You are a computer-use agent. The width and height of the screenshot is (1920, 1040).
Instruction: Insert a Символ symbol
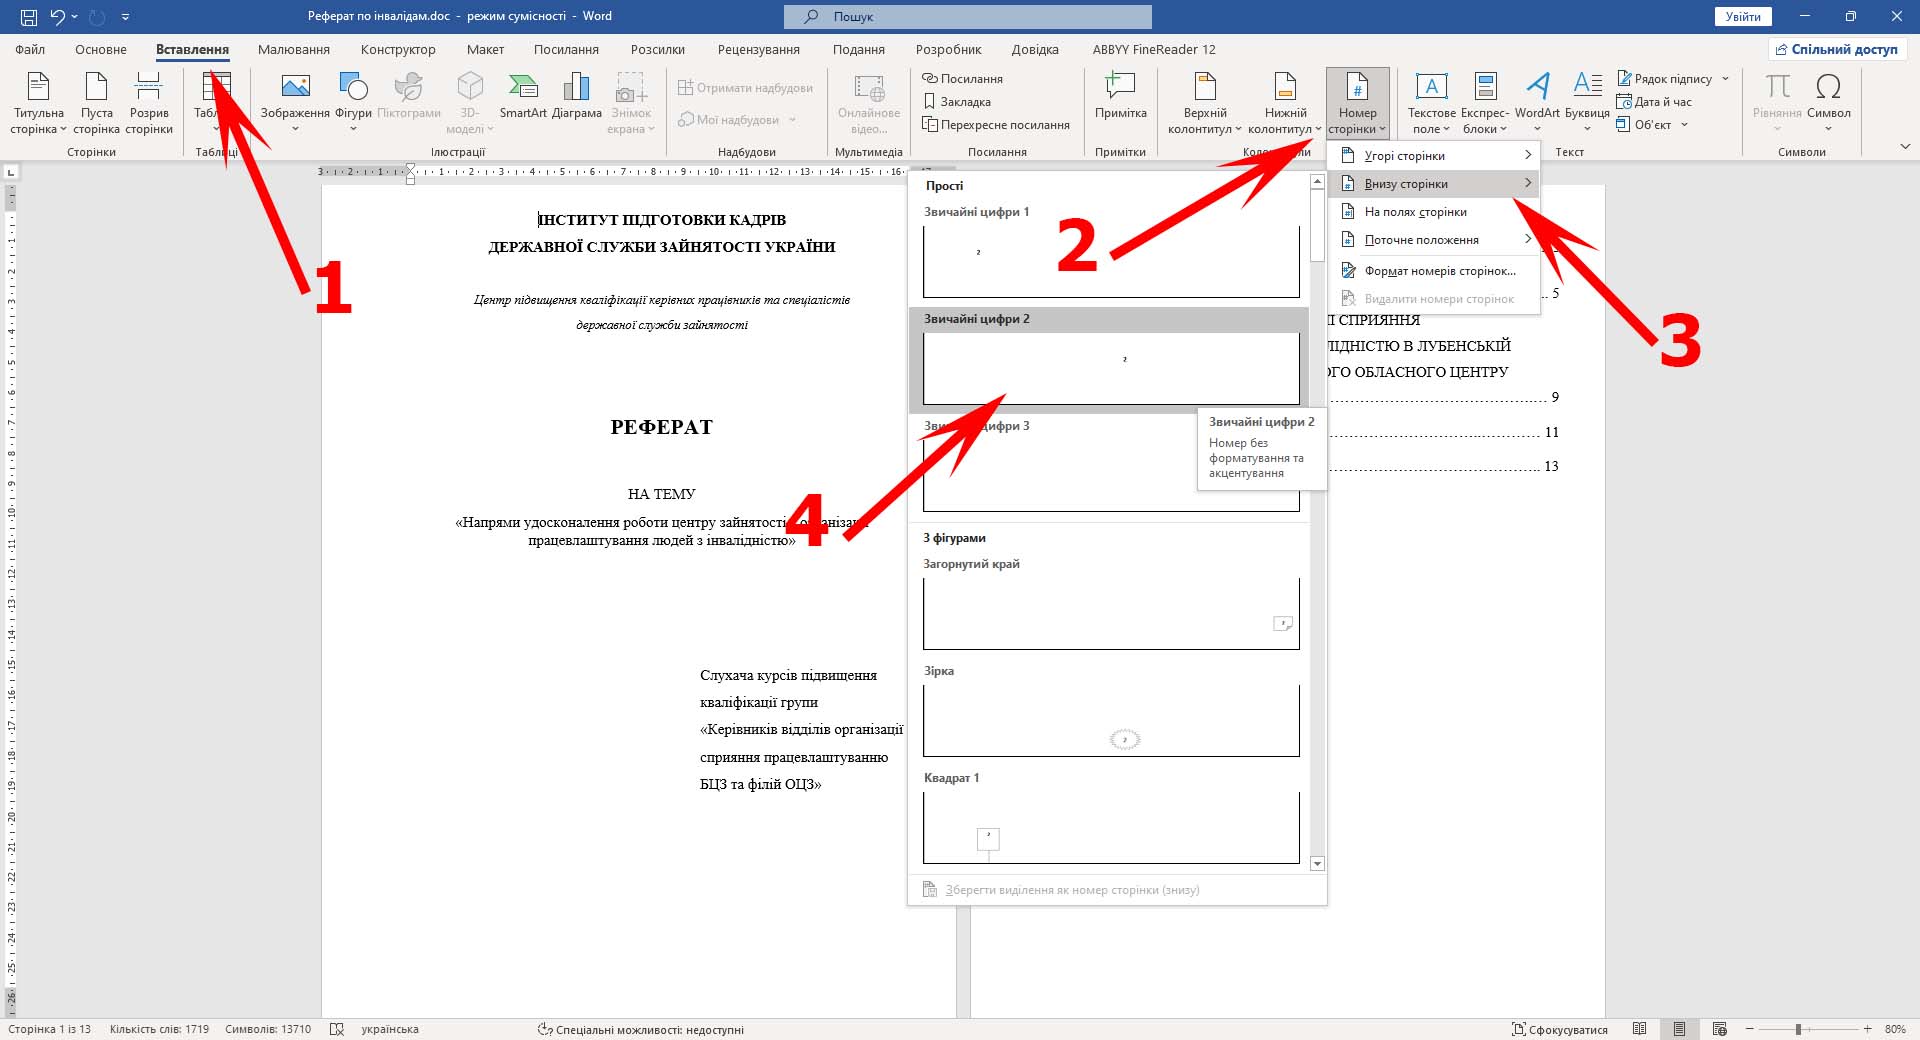[1828, 103]
